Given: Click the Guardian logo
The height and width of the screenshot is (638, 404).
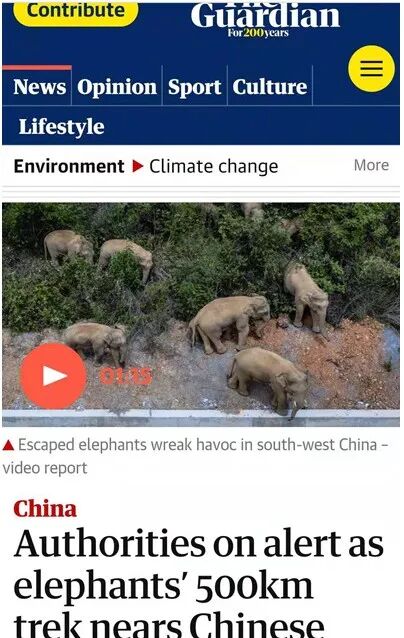Looking at the screenshot, I should [265, 17].
